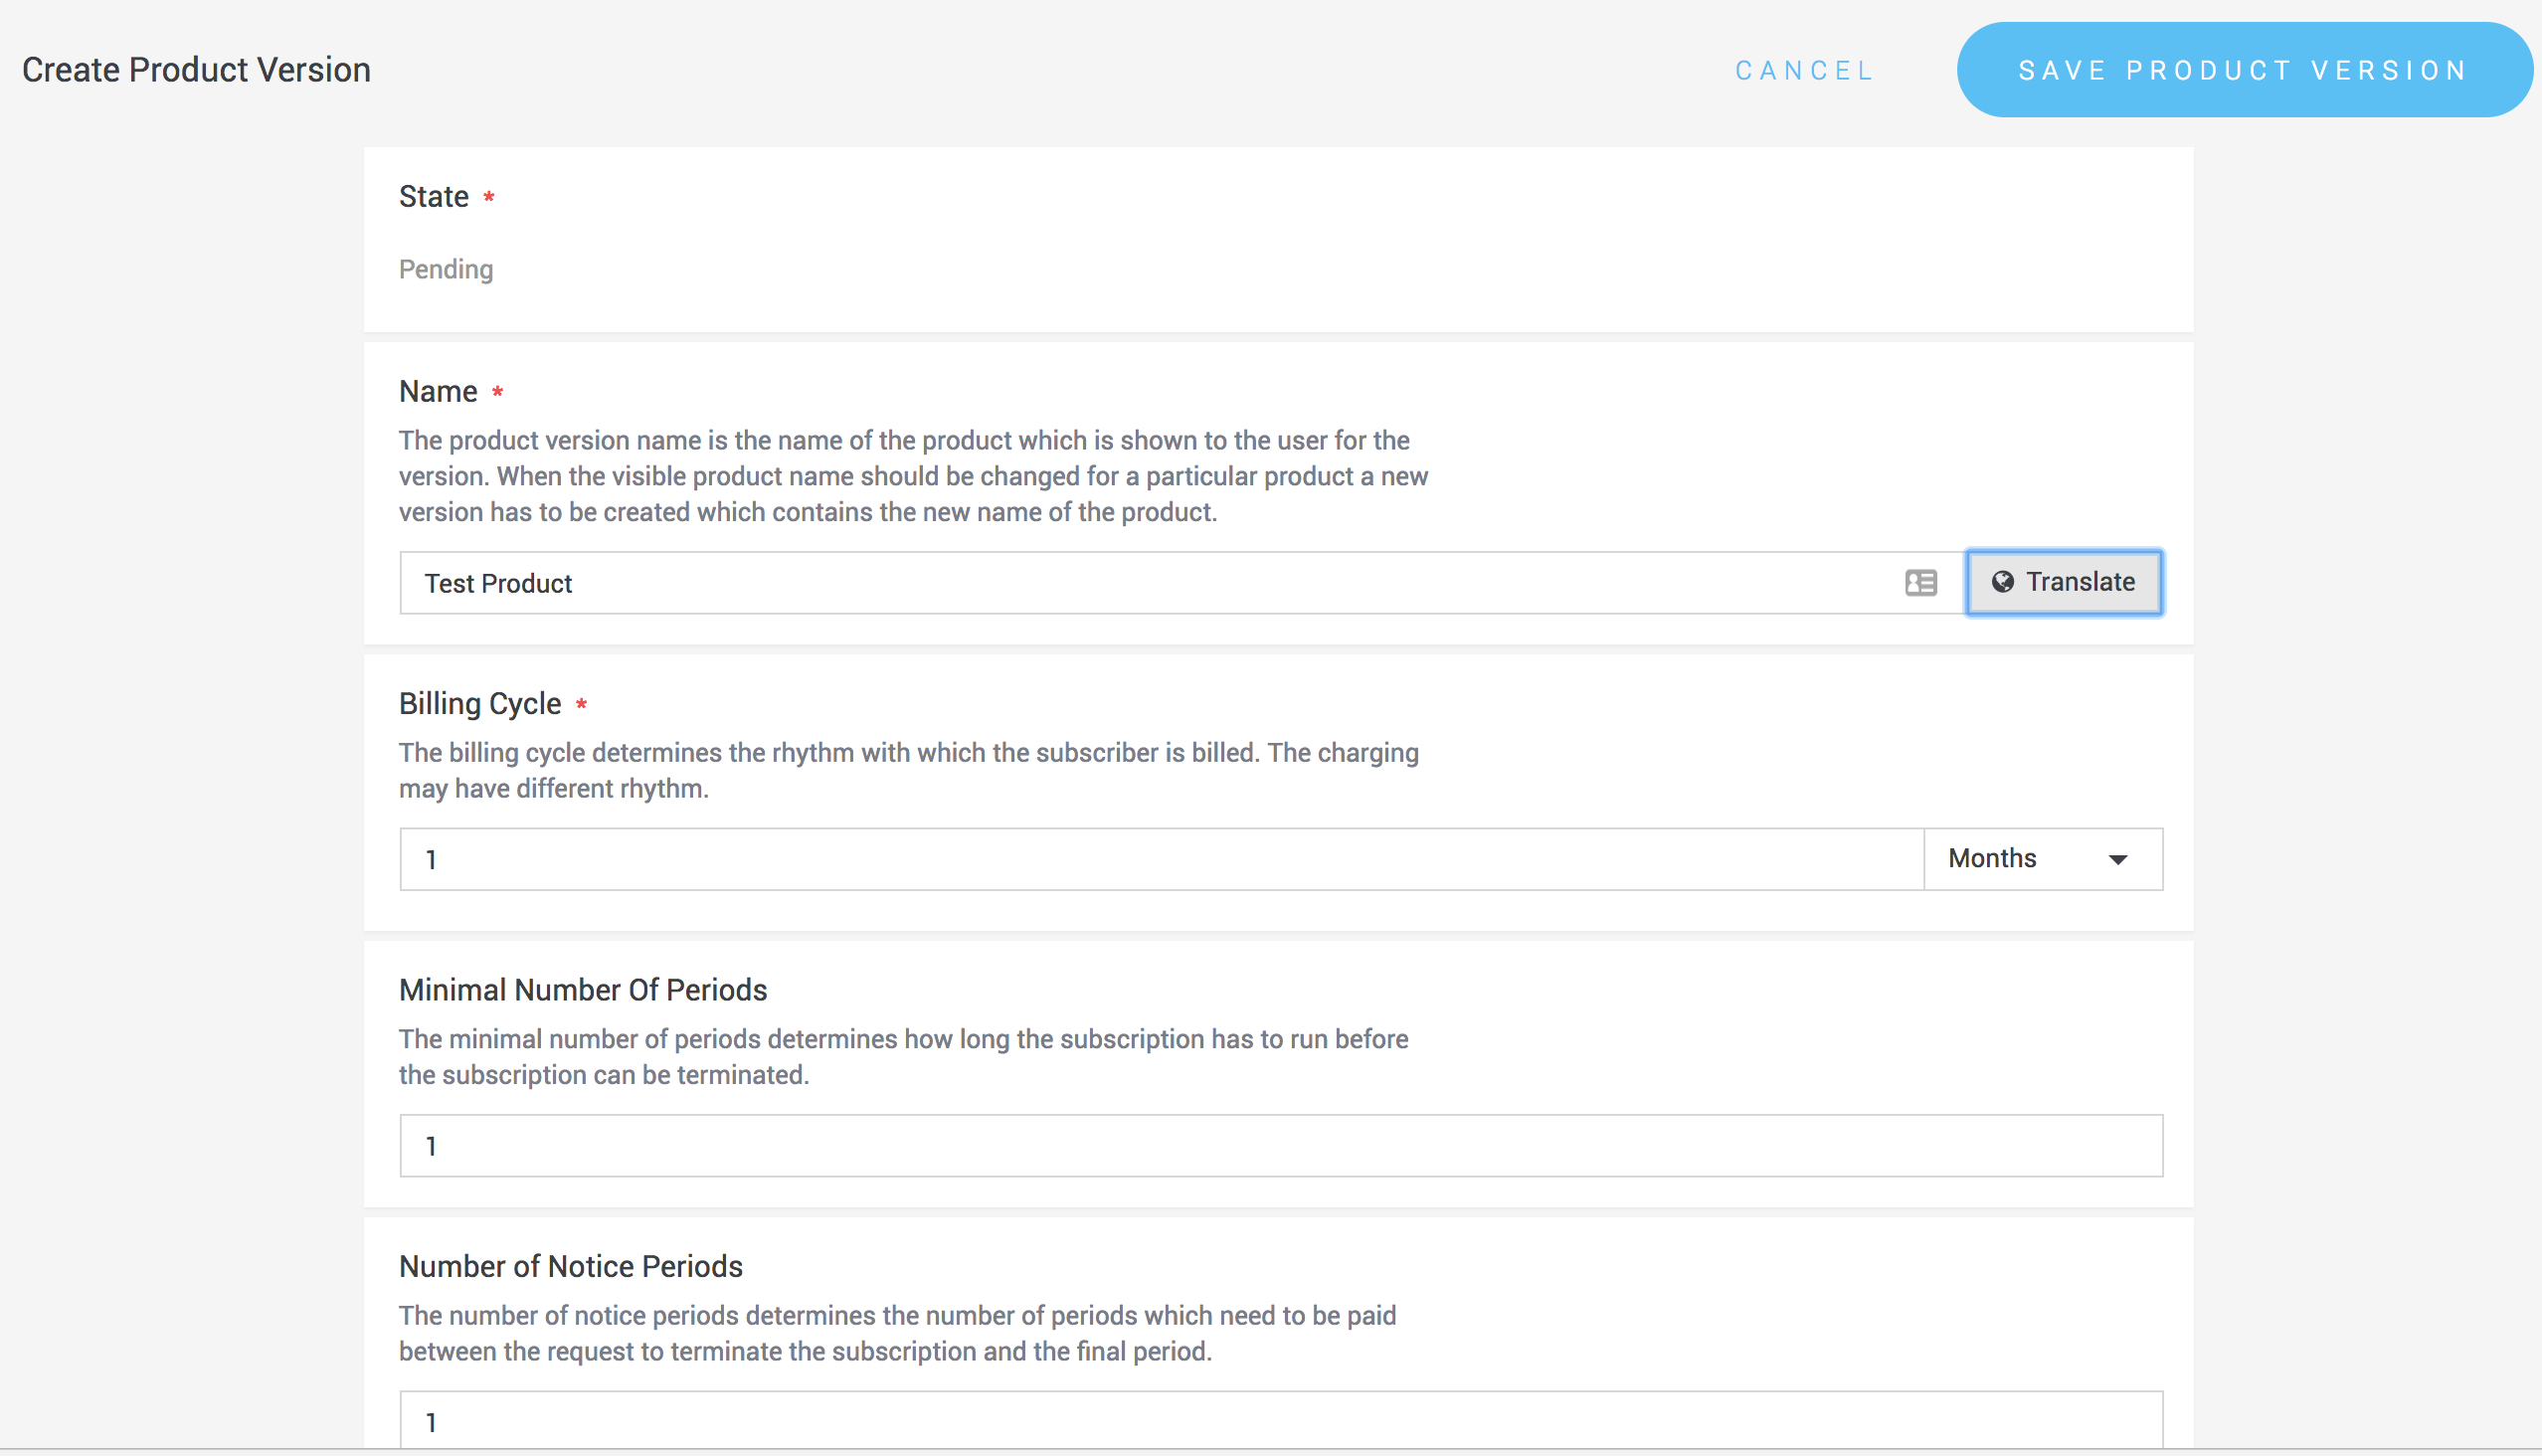Click the Number of Notice Periods label
Screen dimensions: 2542x1456
click(x=571, y=1267)
